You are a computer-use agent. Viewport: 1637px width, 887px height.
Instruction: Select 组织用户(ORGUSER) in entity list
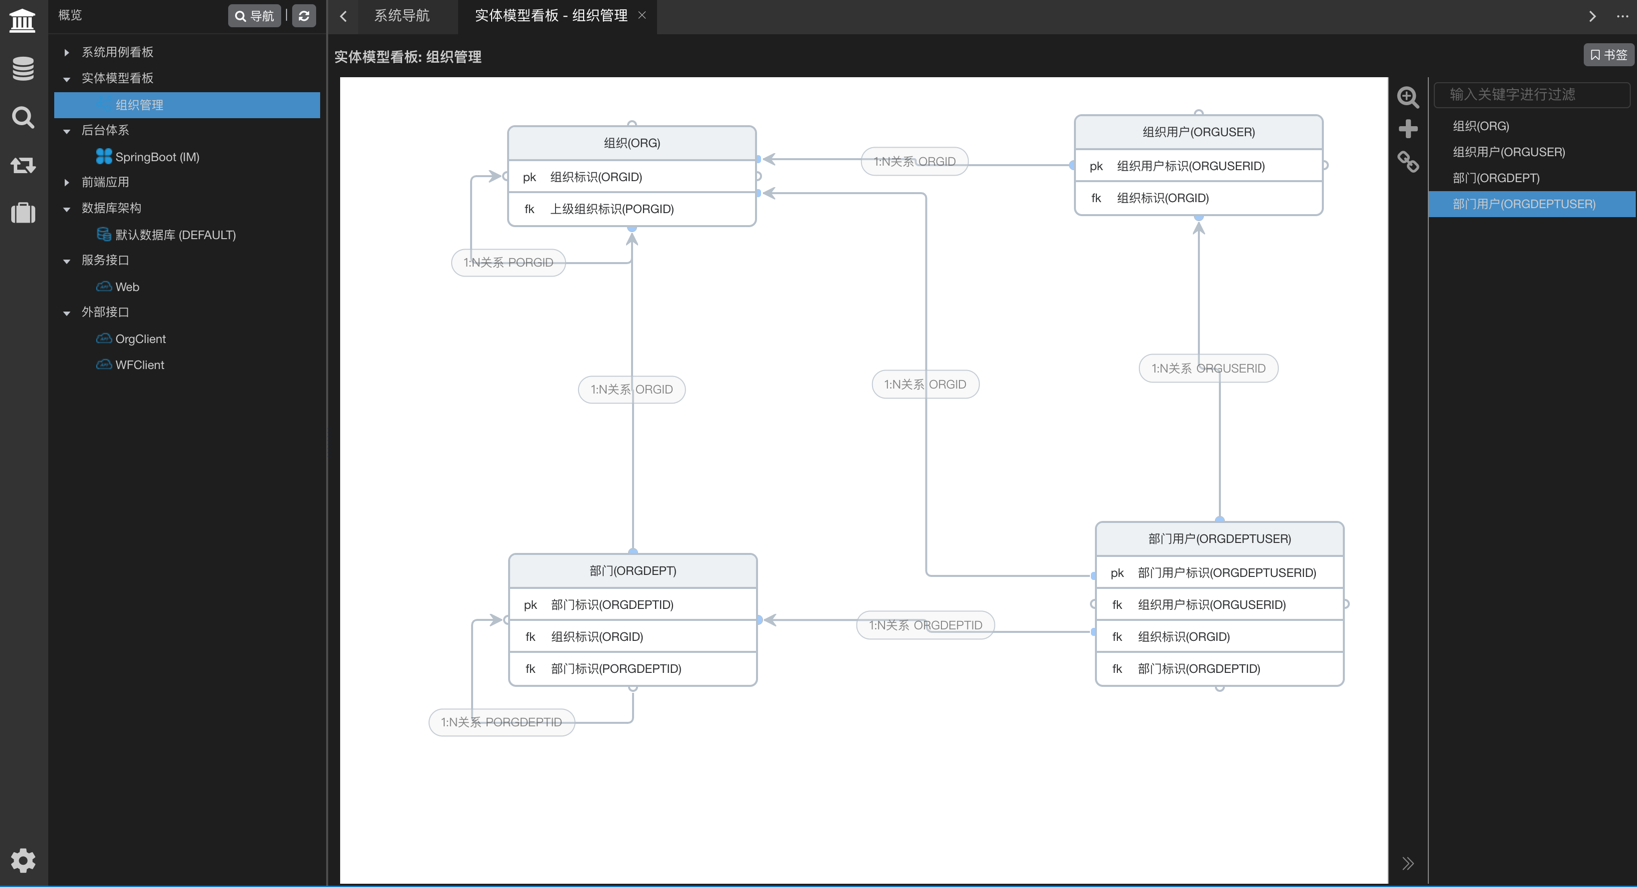[1532, 152]
